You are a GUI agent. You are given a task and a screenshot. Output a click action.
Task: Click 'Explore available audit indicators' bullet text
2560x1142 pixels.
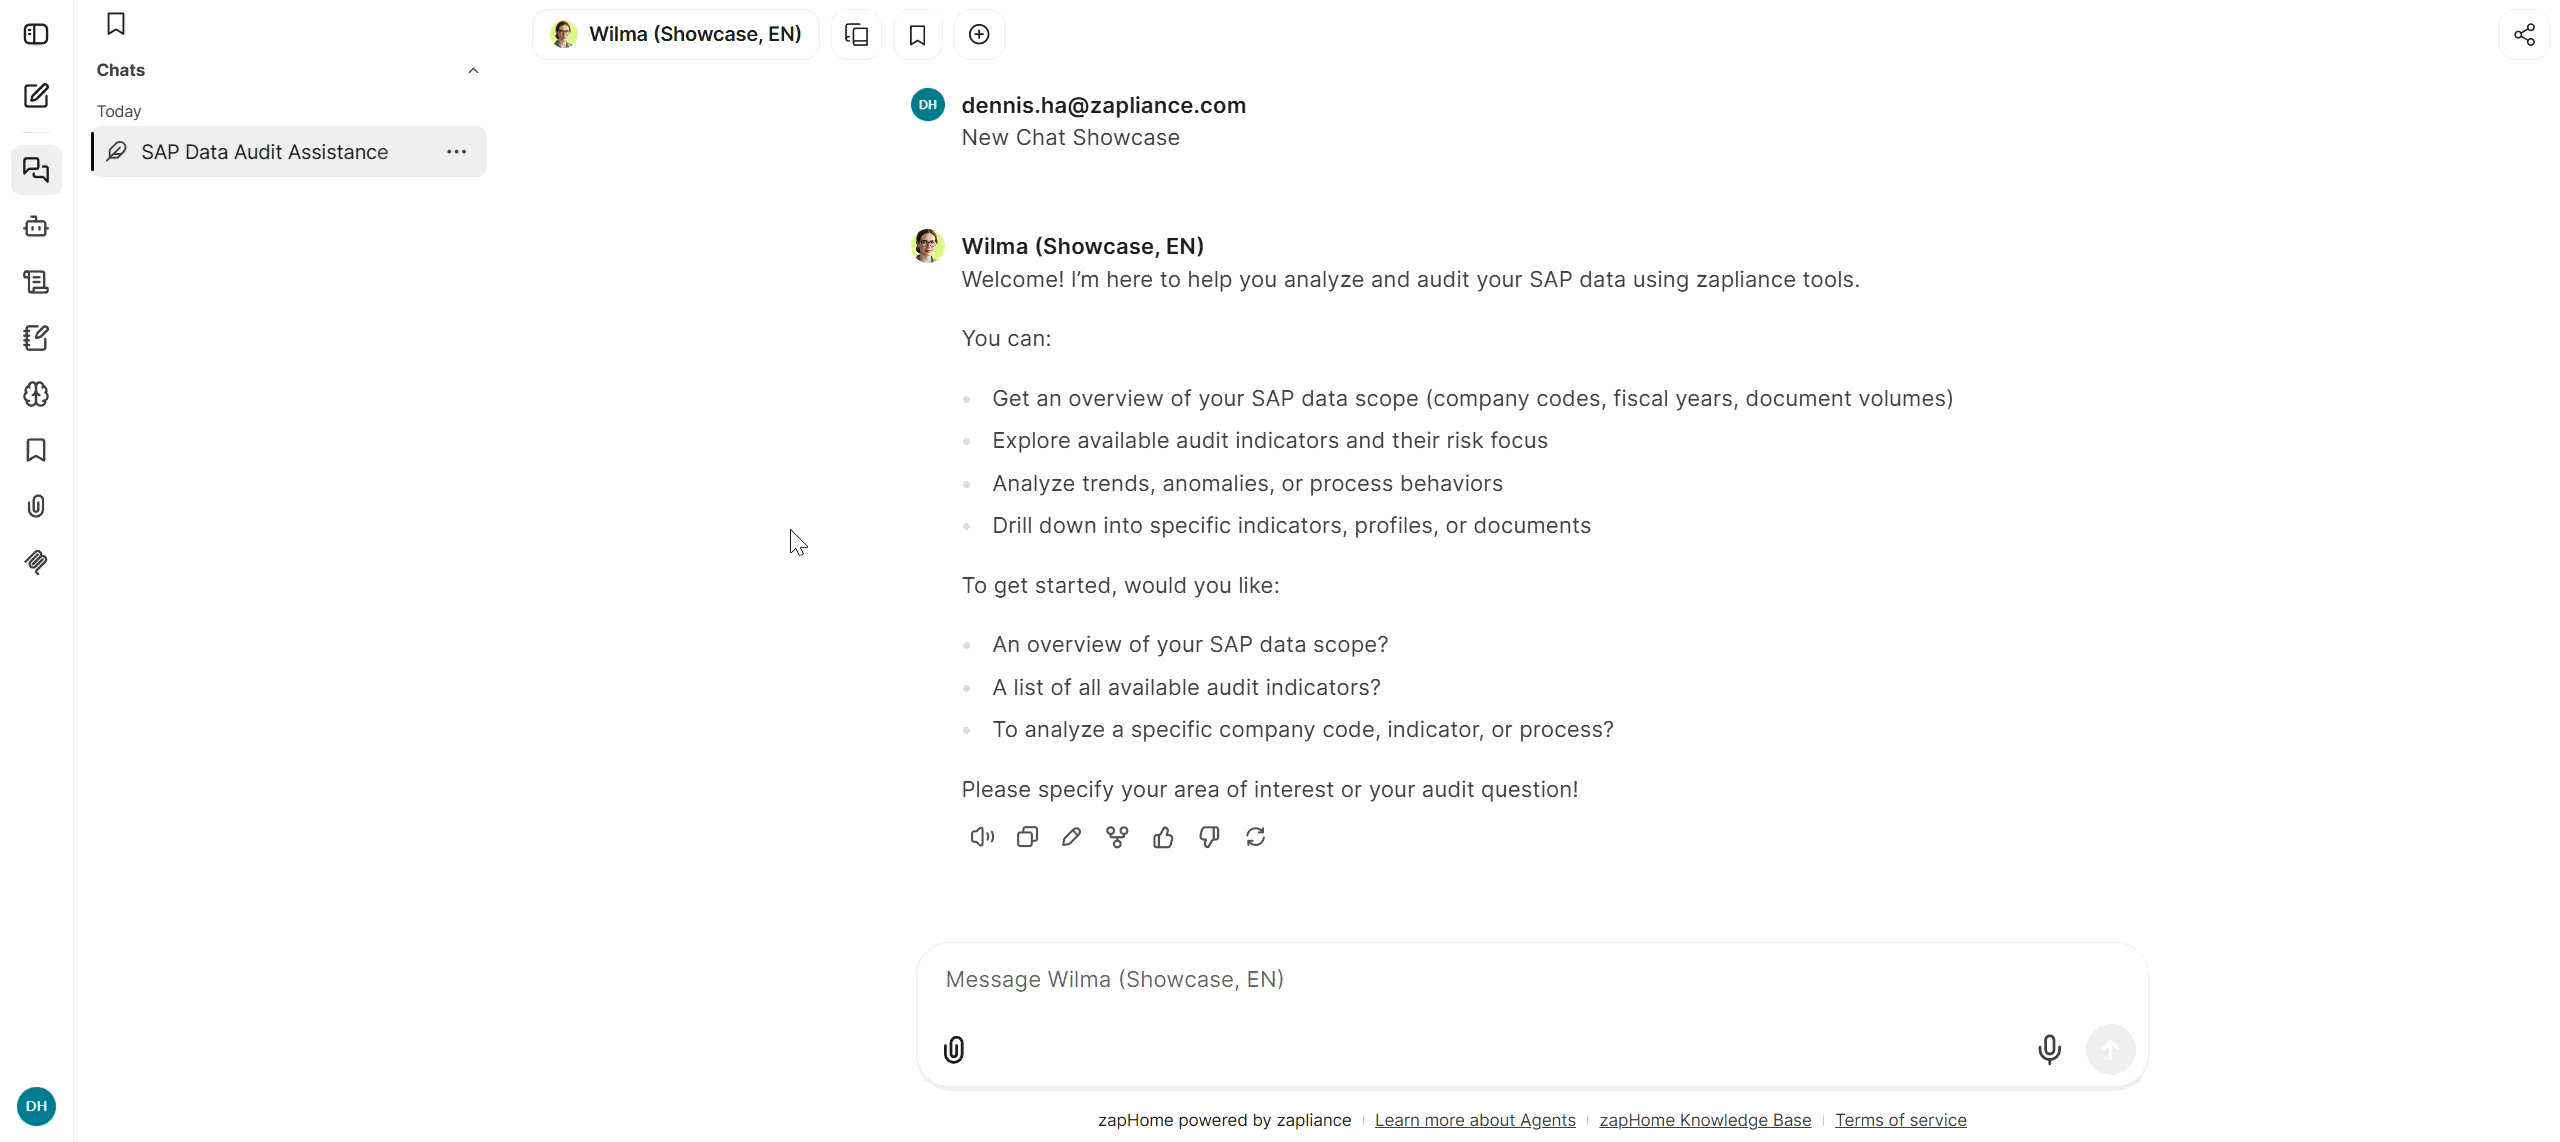click(1270, 440)
